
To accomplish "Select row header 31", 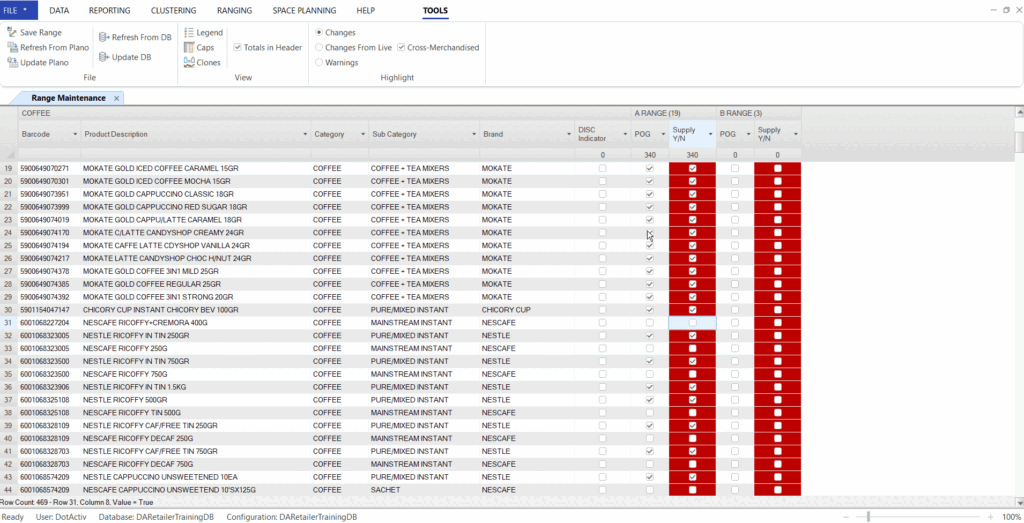I will pos(8,323).
